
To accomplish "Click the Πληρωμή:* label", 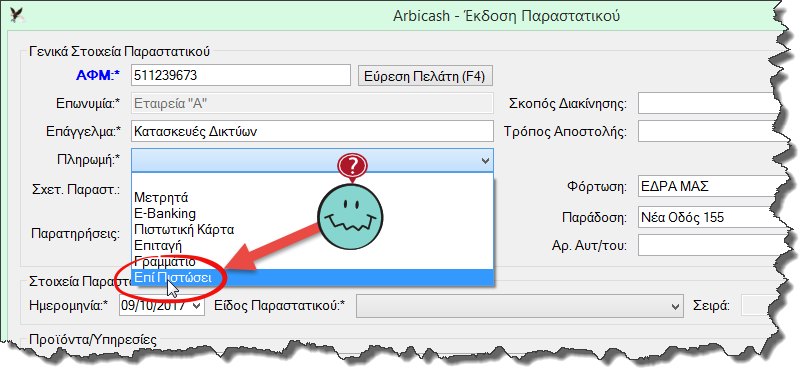I will click(88, 160).
